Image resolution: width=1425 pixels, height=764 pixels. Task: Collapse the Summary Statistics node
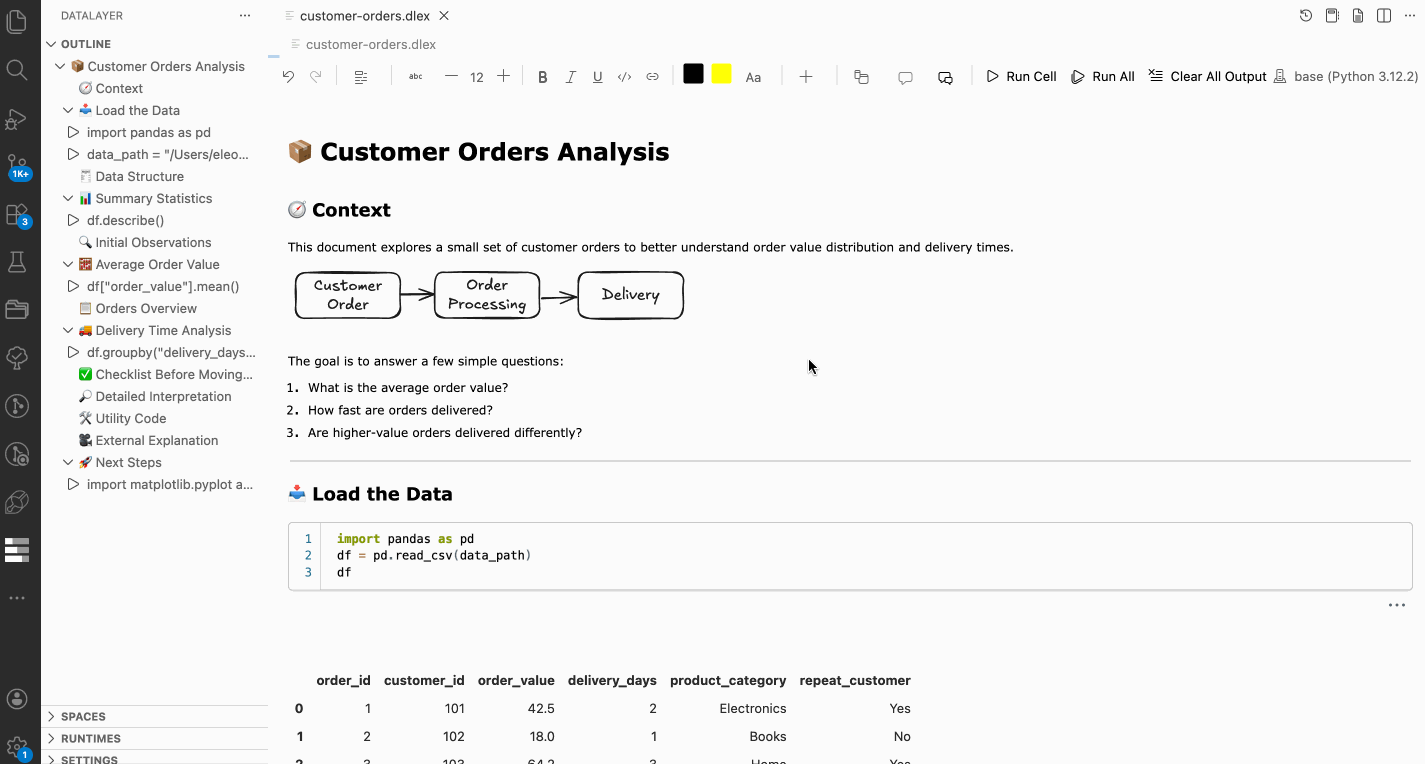(x=68, y=198)
